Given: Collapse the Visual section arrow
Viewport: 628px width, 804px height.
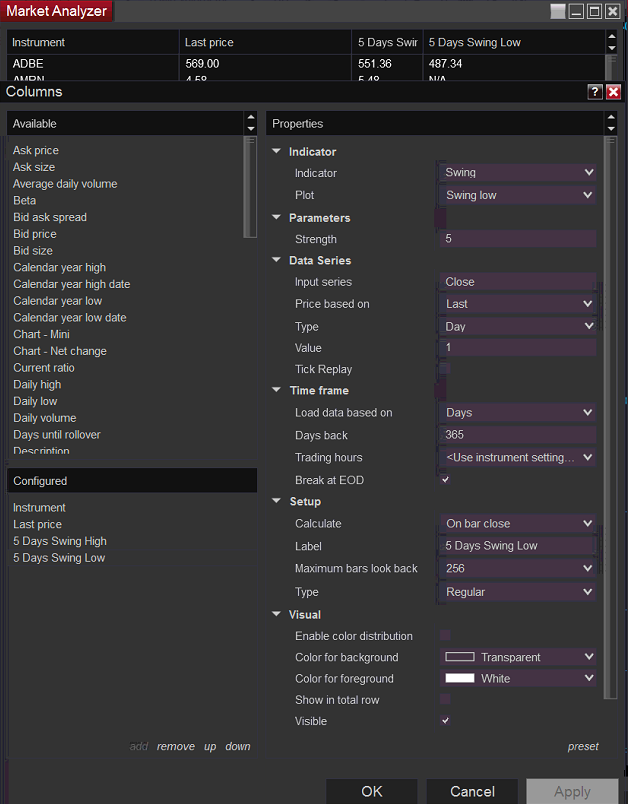Looking at the screenshot, I should (277, 615).
